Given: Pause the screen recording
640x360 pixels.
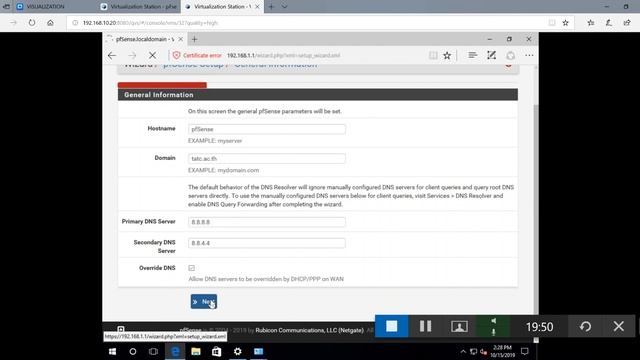Looking at the screenshot, I should [425, 326].
